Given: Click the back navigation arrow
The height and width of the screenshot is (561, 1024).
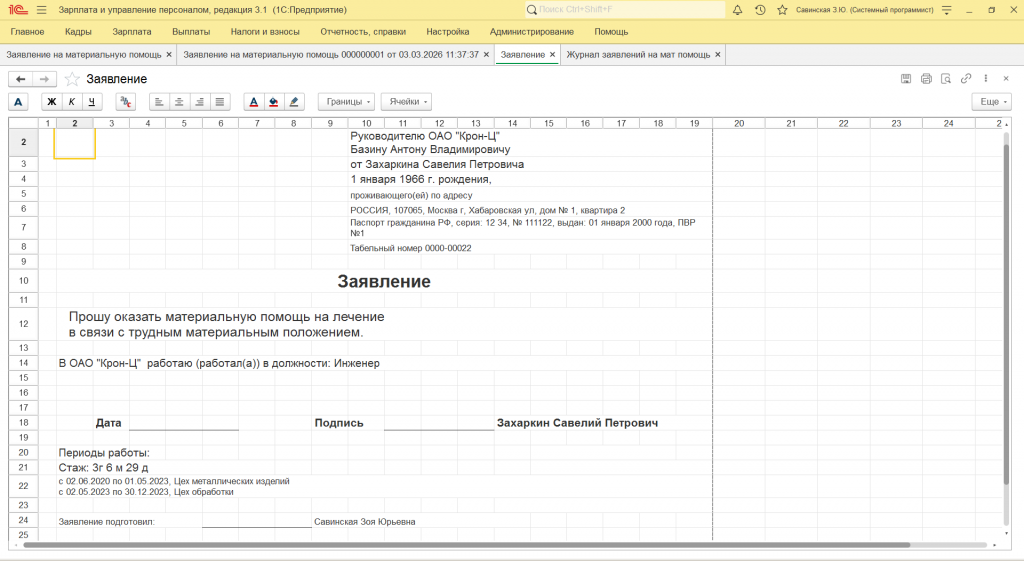Looking at the screenshot, I should click(x=20, y=79).
